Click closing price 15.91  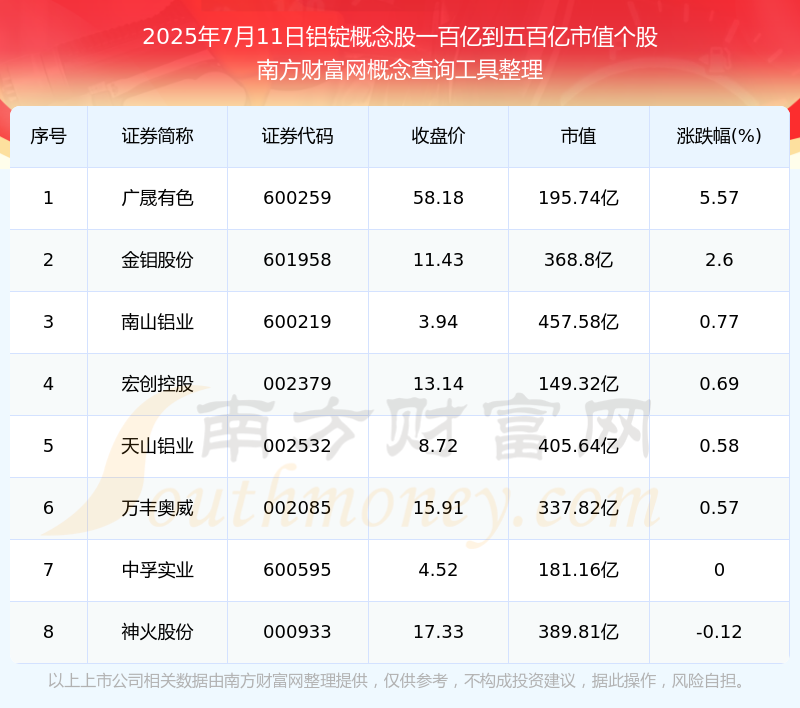coord(438,508)
